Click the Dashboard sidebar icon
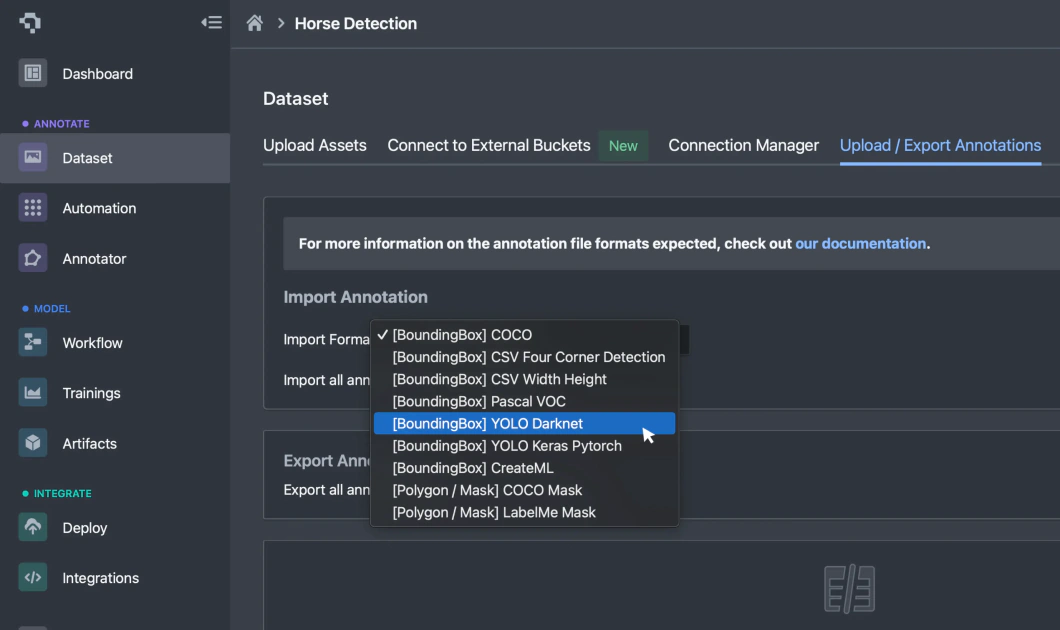The image size is (1060, 630). pyautogui.click(x=33, y=73)
